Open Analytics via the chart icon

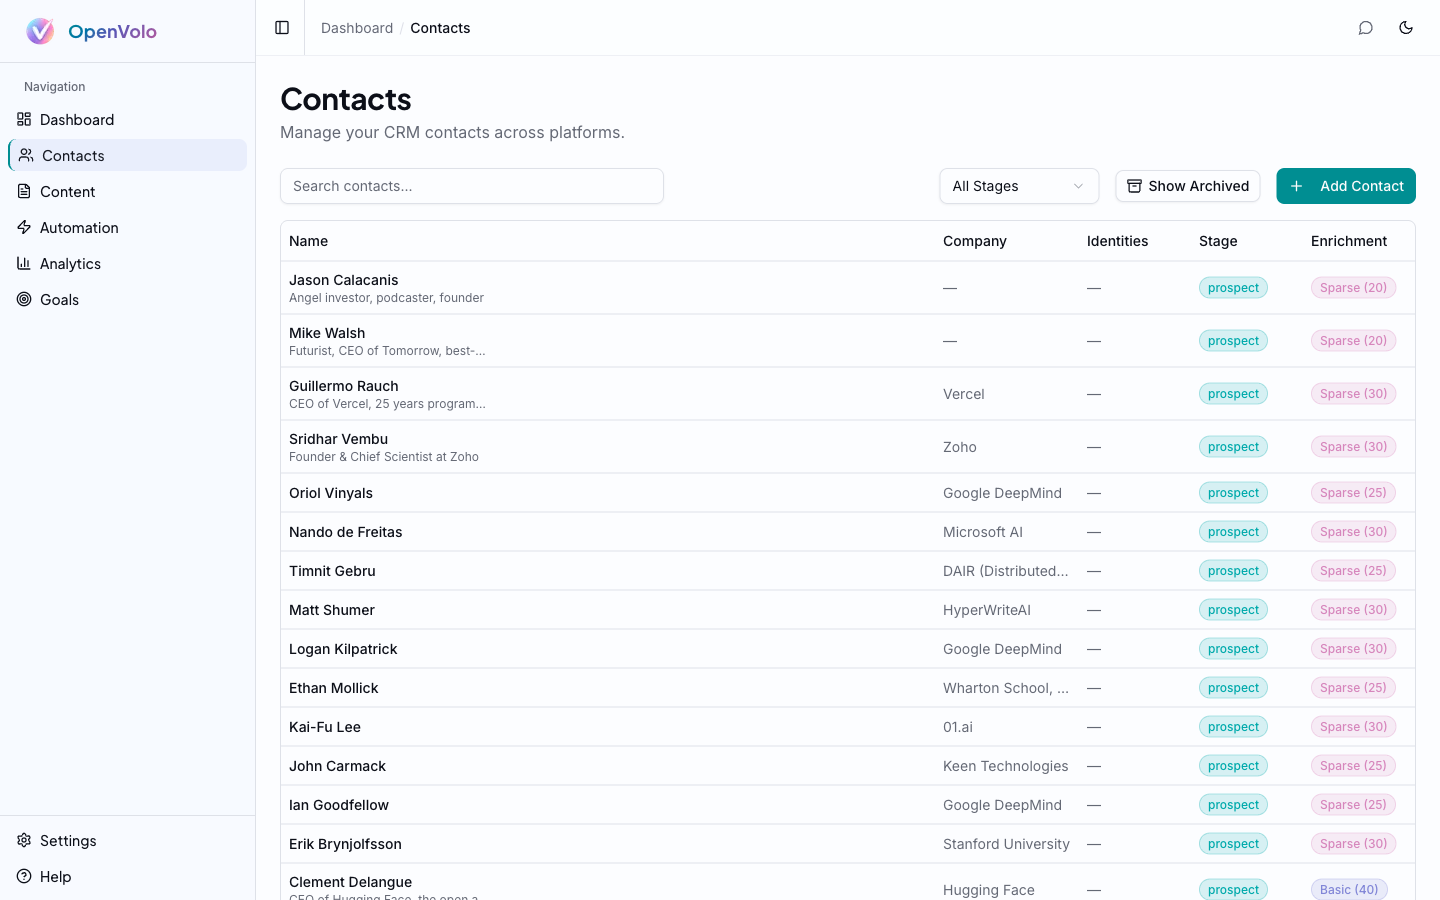click(25, 263)
